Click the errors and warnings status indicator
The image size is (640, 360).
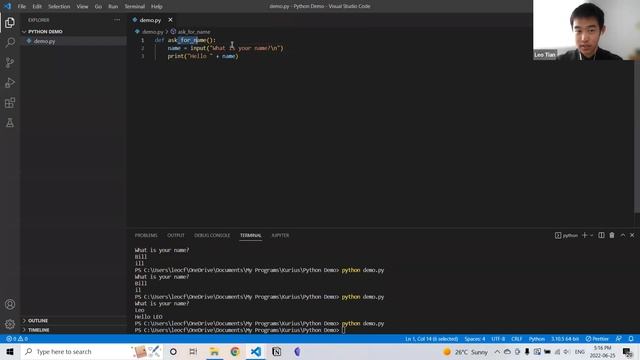(x=17, y=339)
